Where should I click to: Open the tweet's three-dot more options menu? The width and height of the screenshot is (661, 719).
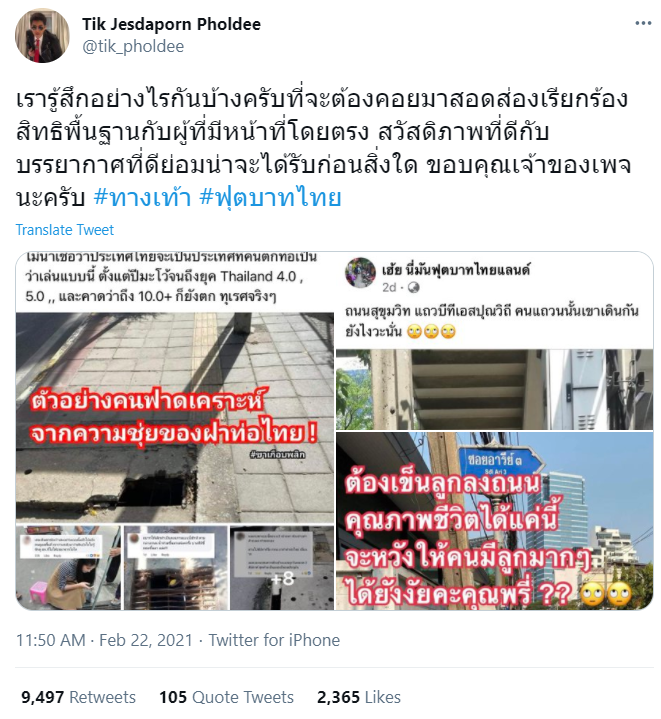(643, 23)
